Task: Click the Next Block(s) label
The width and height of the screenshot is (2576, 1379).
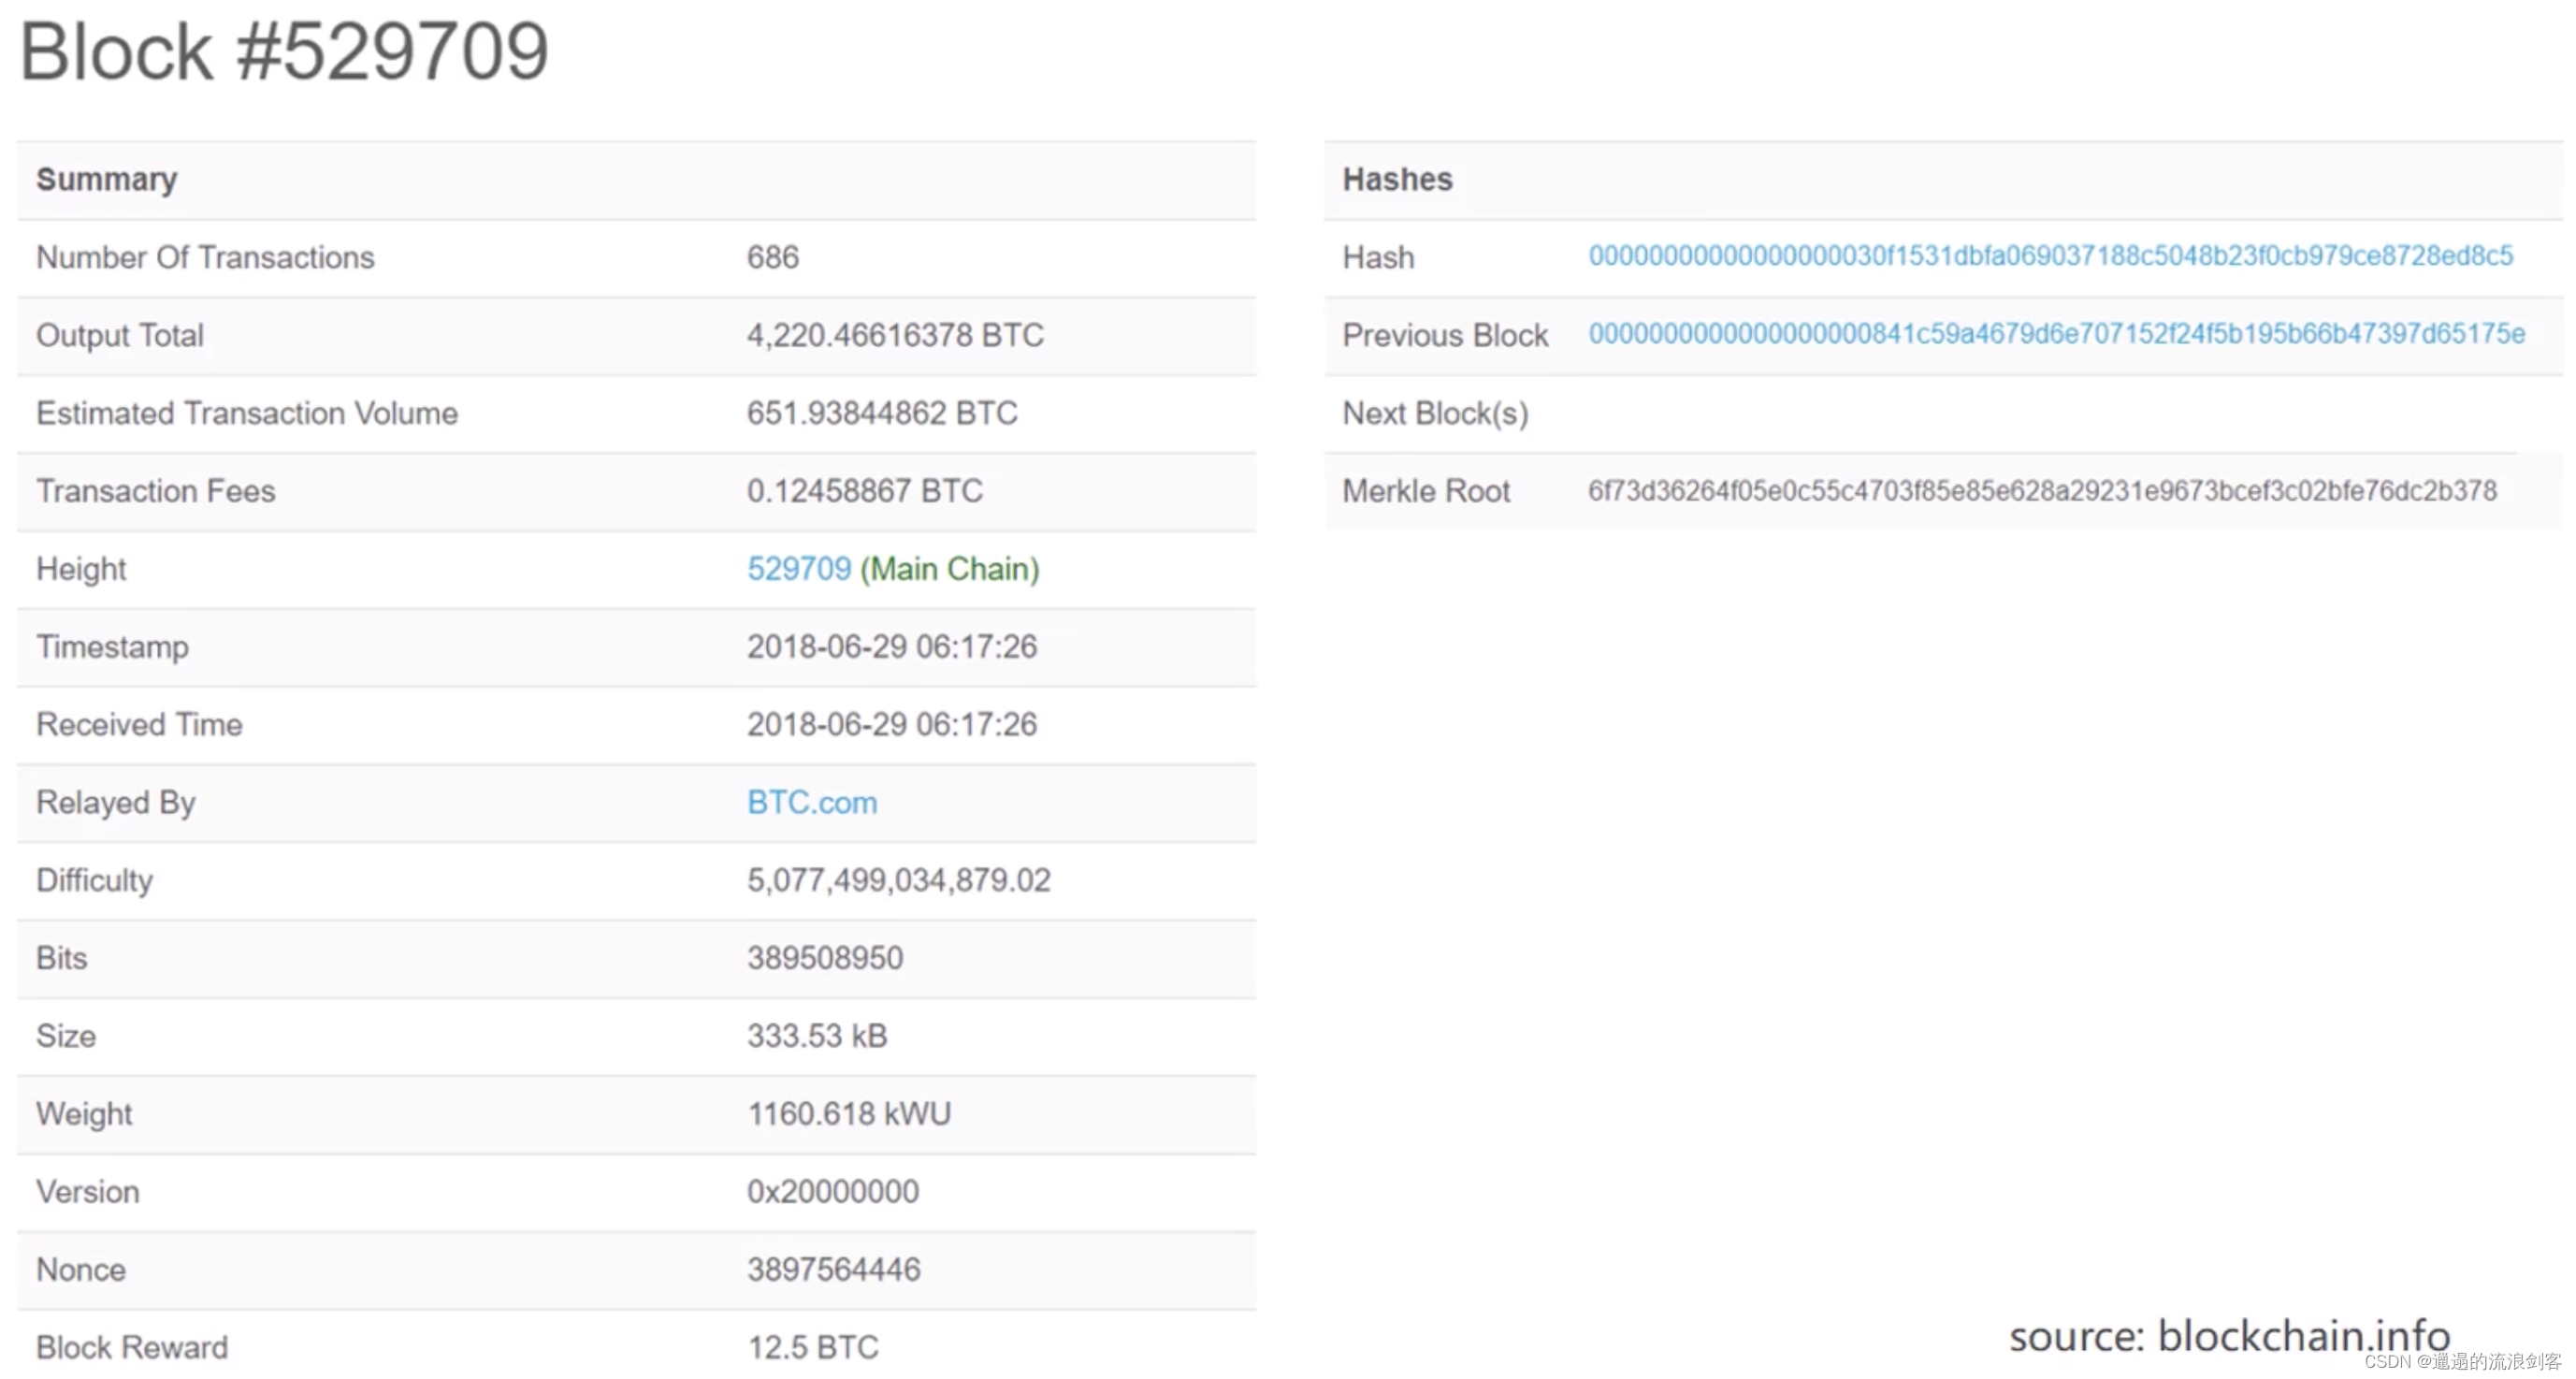Action: (1434, 413)
